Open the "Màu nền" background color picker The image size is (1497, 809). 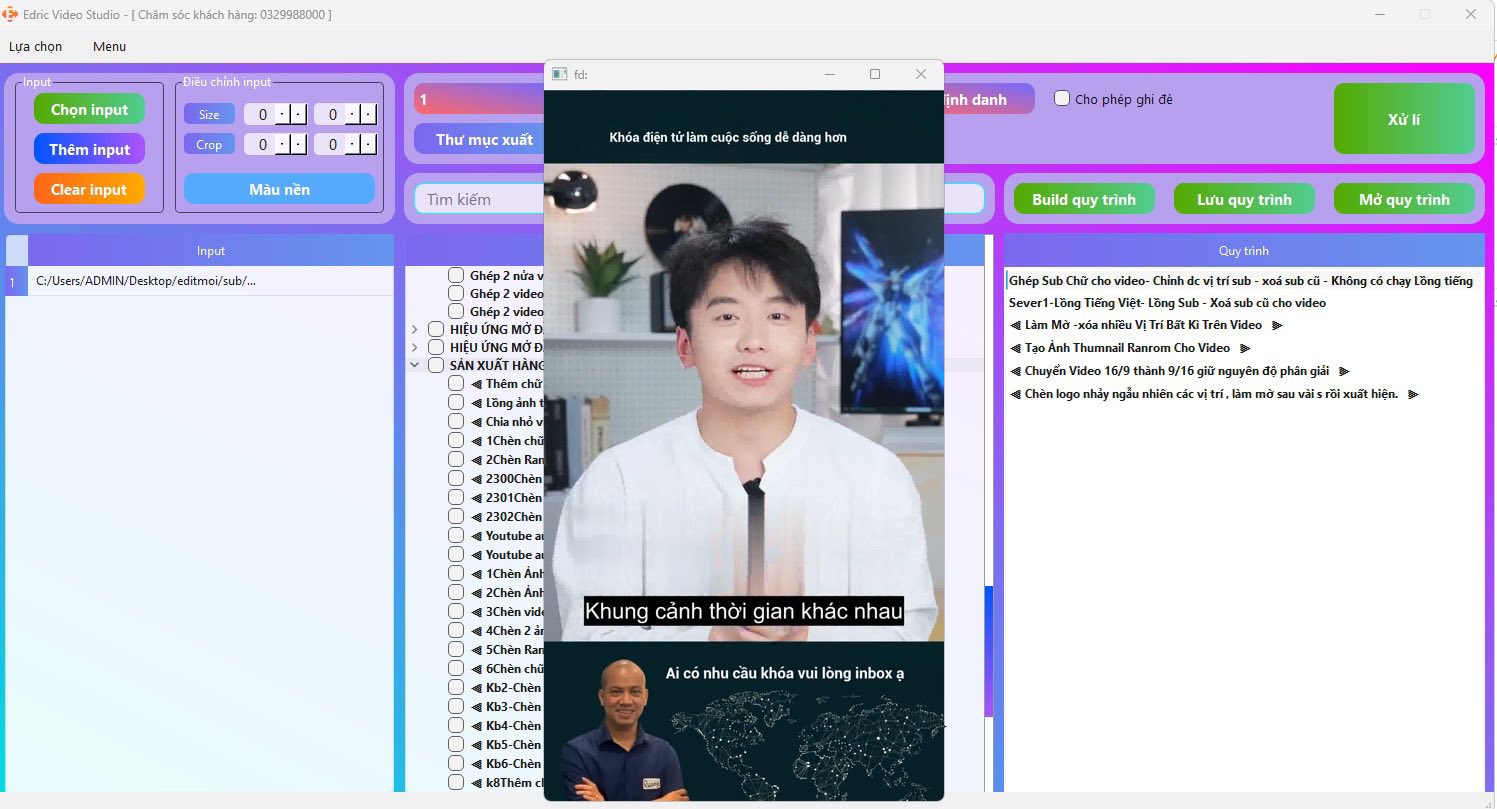tap(278, 189)
